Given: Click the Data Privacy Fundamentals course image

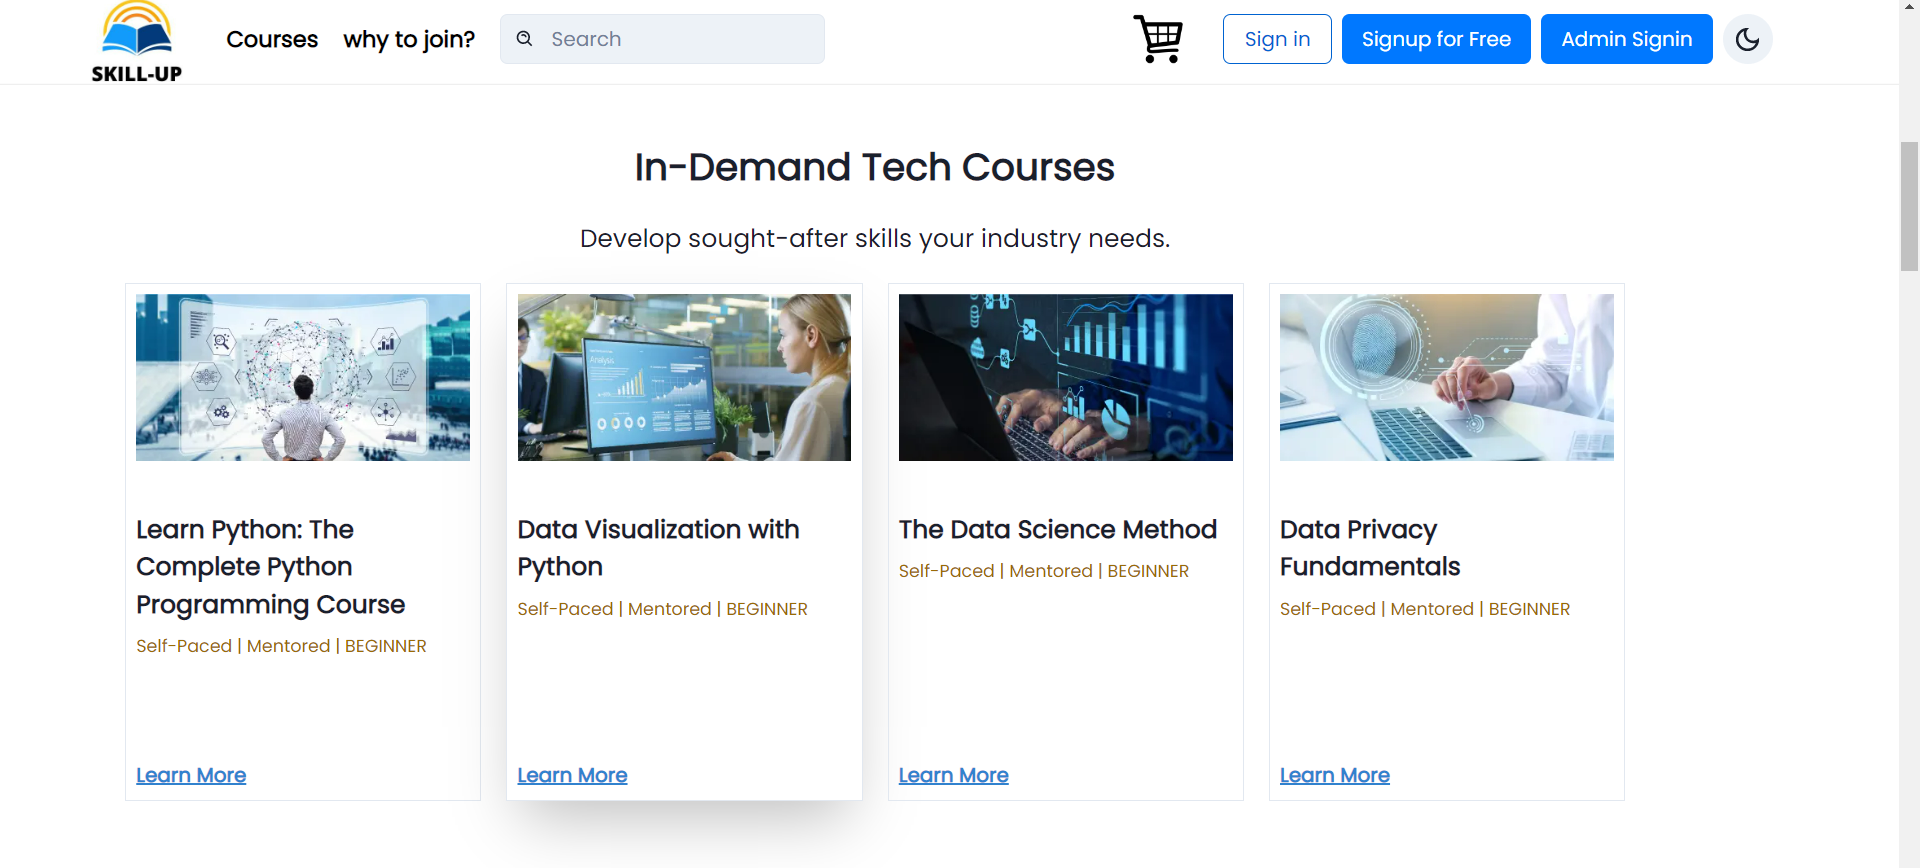Looking at the screenshot, I should point(1446,377).
